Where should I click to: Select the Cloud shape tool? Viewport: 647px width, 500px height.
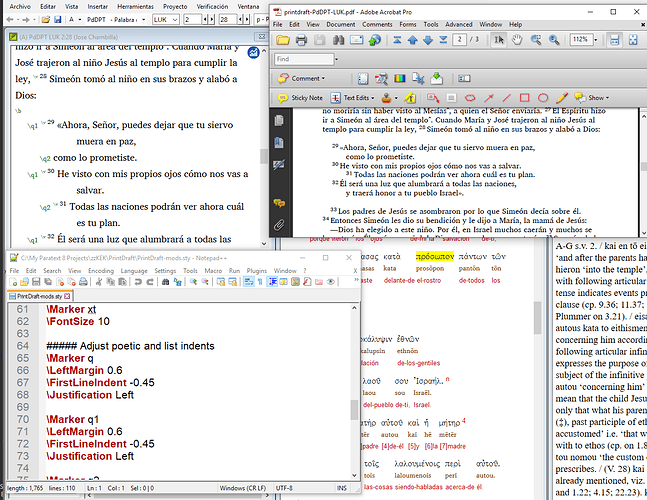coord(470,98)
